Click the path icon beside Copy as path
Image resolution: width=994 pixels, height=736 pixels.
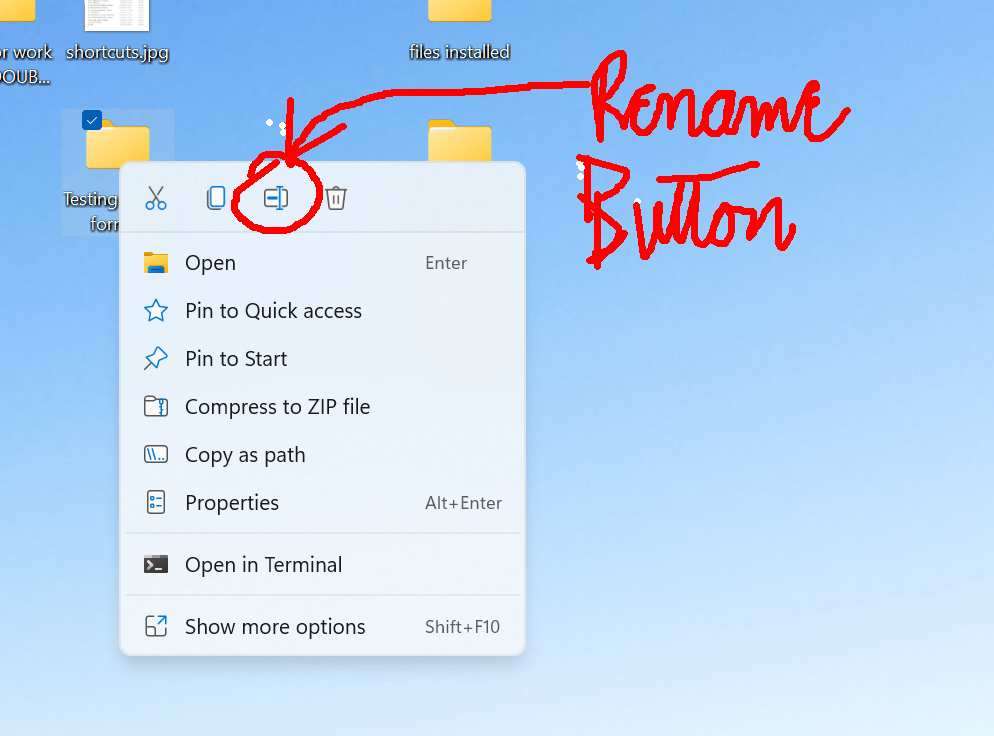pyautogui.click(x=156, y=455)
